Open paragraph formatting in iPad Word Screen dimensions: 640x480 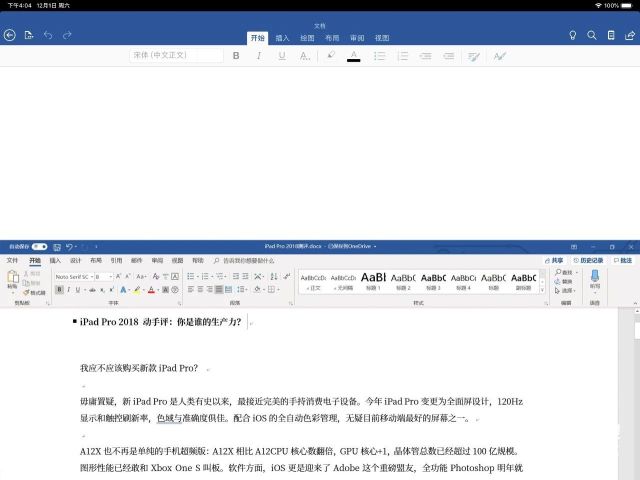pyautogui.click(x=474, y=56)
